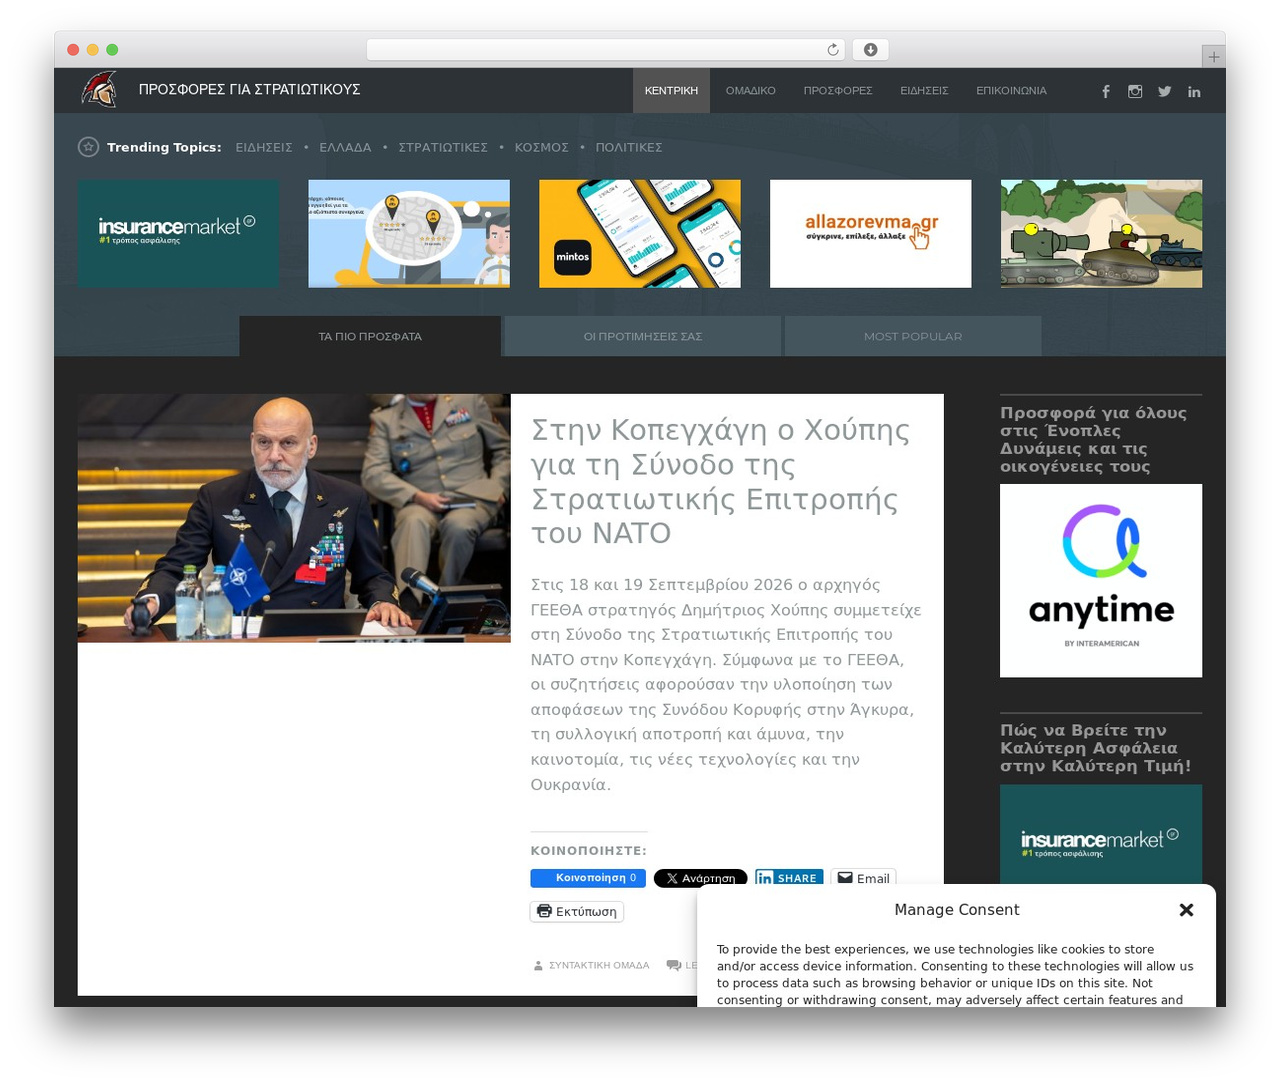The height and width of the screenshot is (1084, 1280).
Task: Open a new browser tab with plus
Action: (1213, 57)
